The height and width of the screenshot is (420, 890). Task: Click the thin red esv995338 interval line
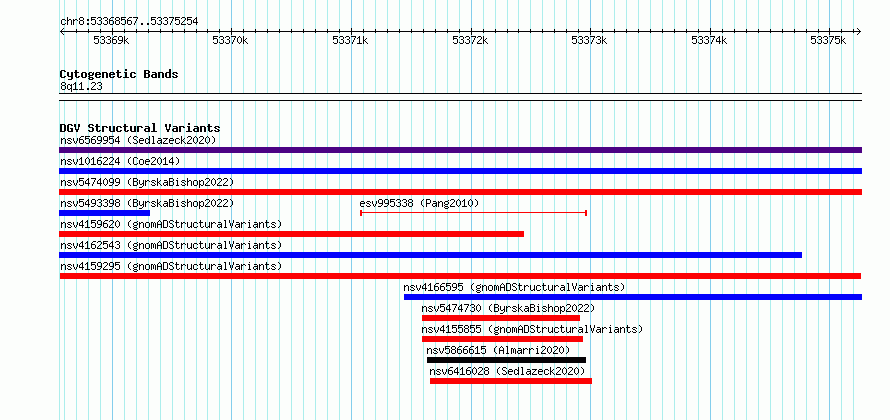tap(473, 213)
